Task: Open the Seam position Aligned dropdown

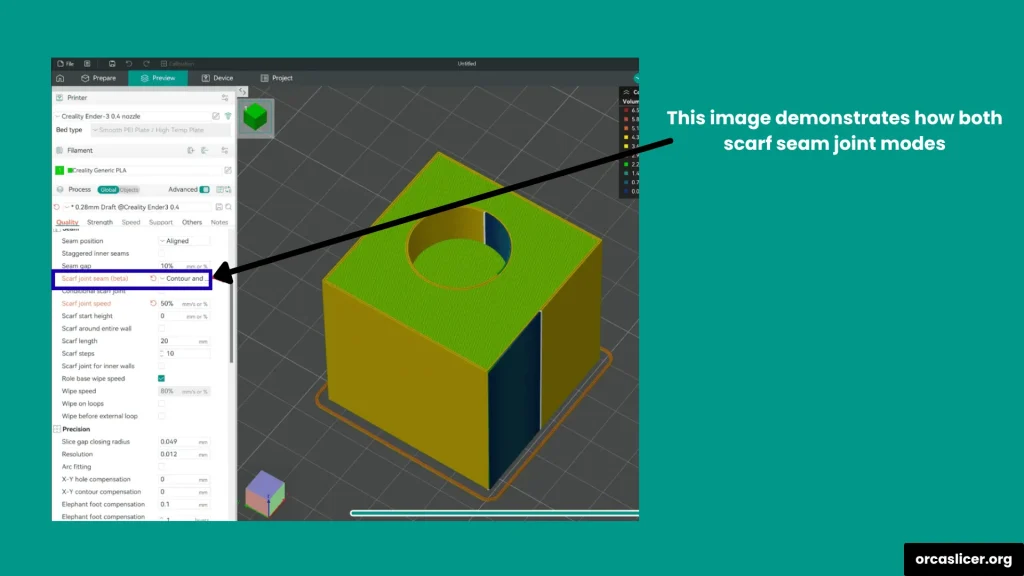Action: [x=184, y=241]
